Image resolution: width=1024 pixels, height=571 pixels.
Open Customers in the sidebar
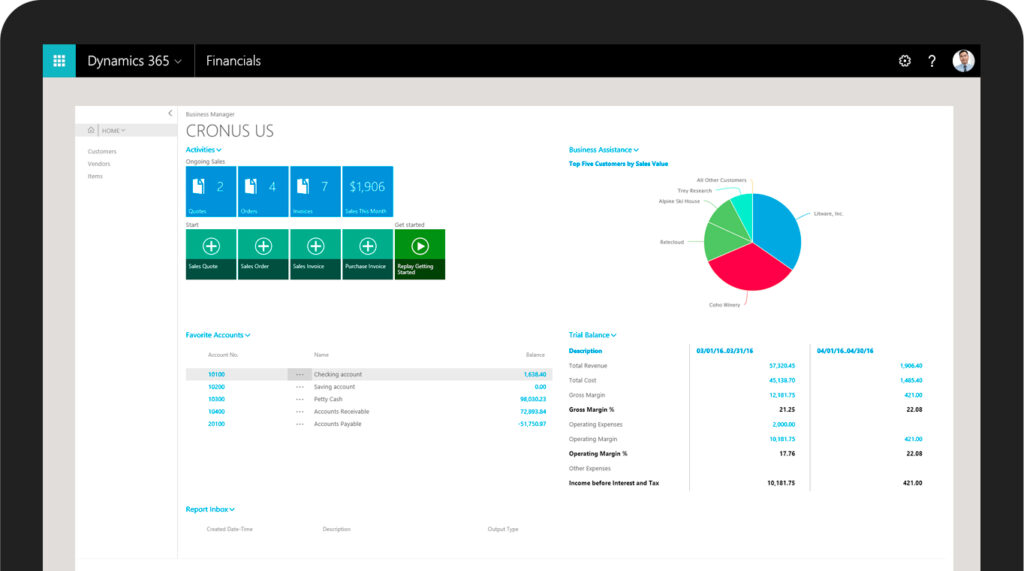click(x=102, y=152)
